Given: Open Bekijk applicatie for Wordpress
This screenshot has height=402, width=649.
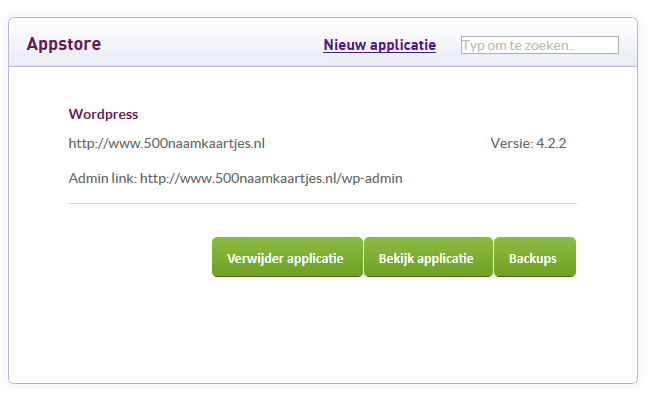Looking at the screenshot, I should (x=428, y=257).
